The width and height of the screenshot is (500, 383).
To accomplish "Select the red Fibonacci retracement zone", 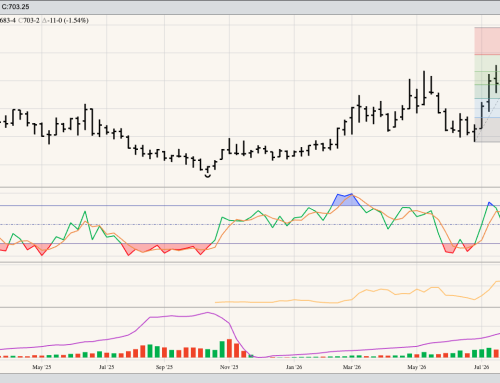I will [x=487, y=41].
